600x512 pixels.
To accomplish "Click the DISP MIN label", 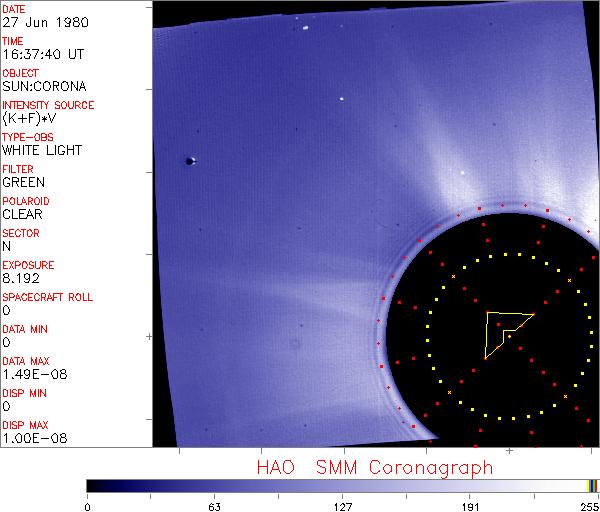I will (24, 393).
